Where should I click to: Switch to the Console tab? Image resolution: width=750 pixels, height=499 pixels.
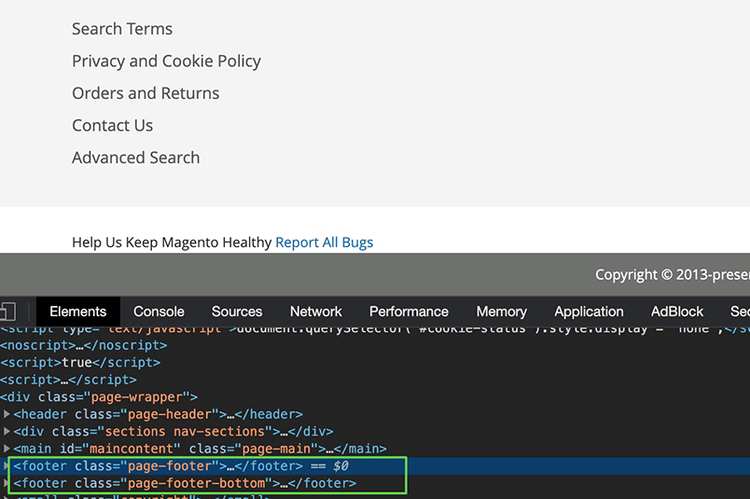pyautogui.click(x=159, y=311)
